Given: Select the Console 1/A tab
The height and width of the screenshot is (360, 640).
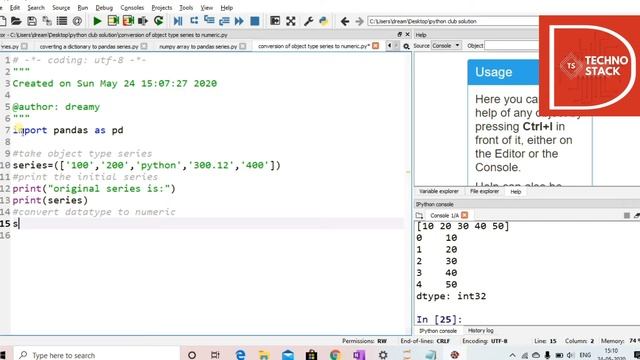Looking at the screenshot, I should (x=444, y=216).
